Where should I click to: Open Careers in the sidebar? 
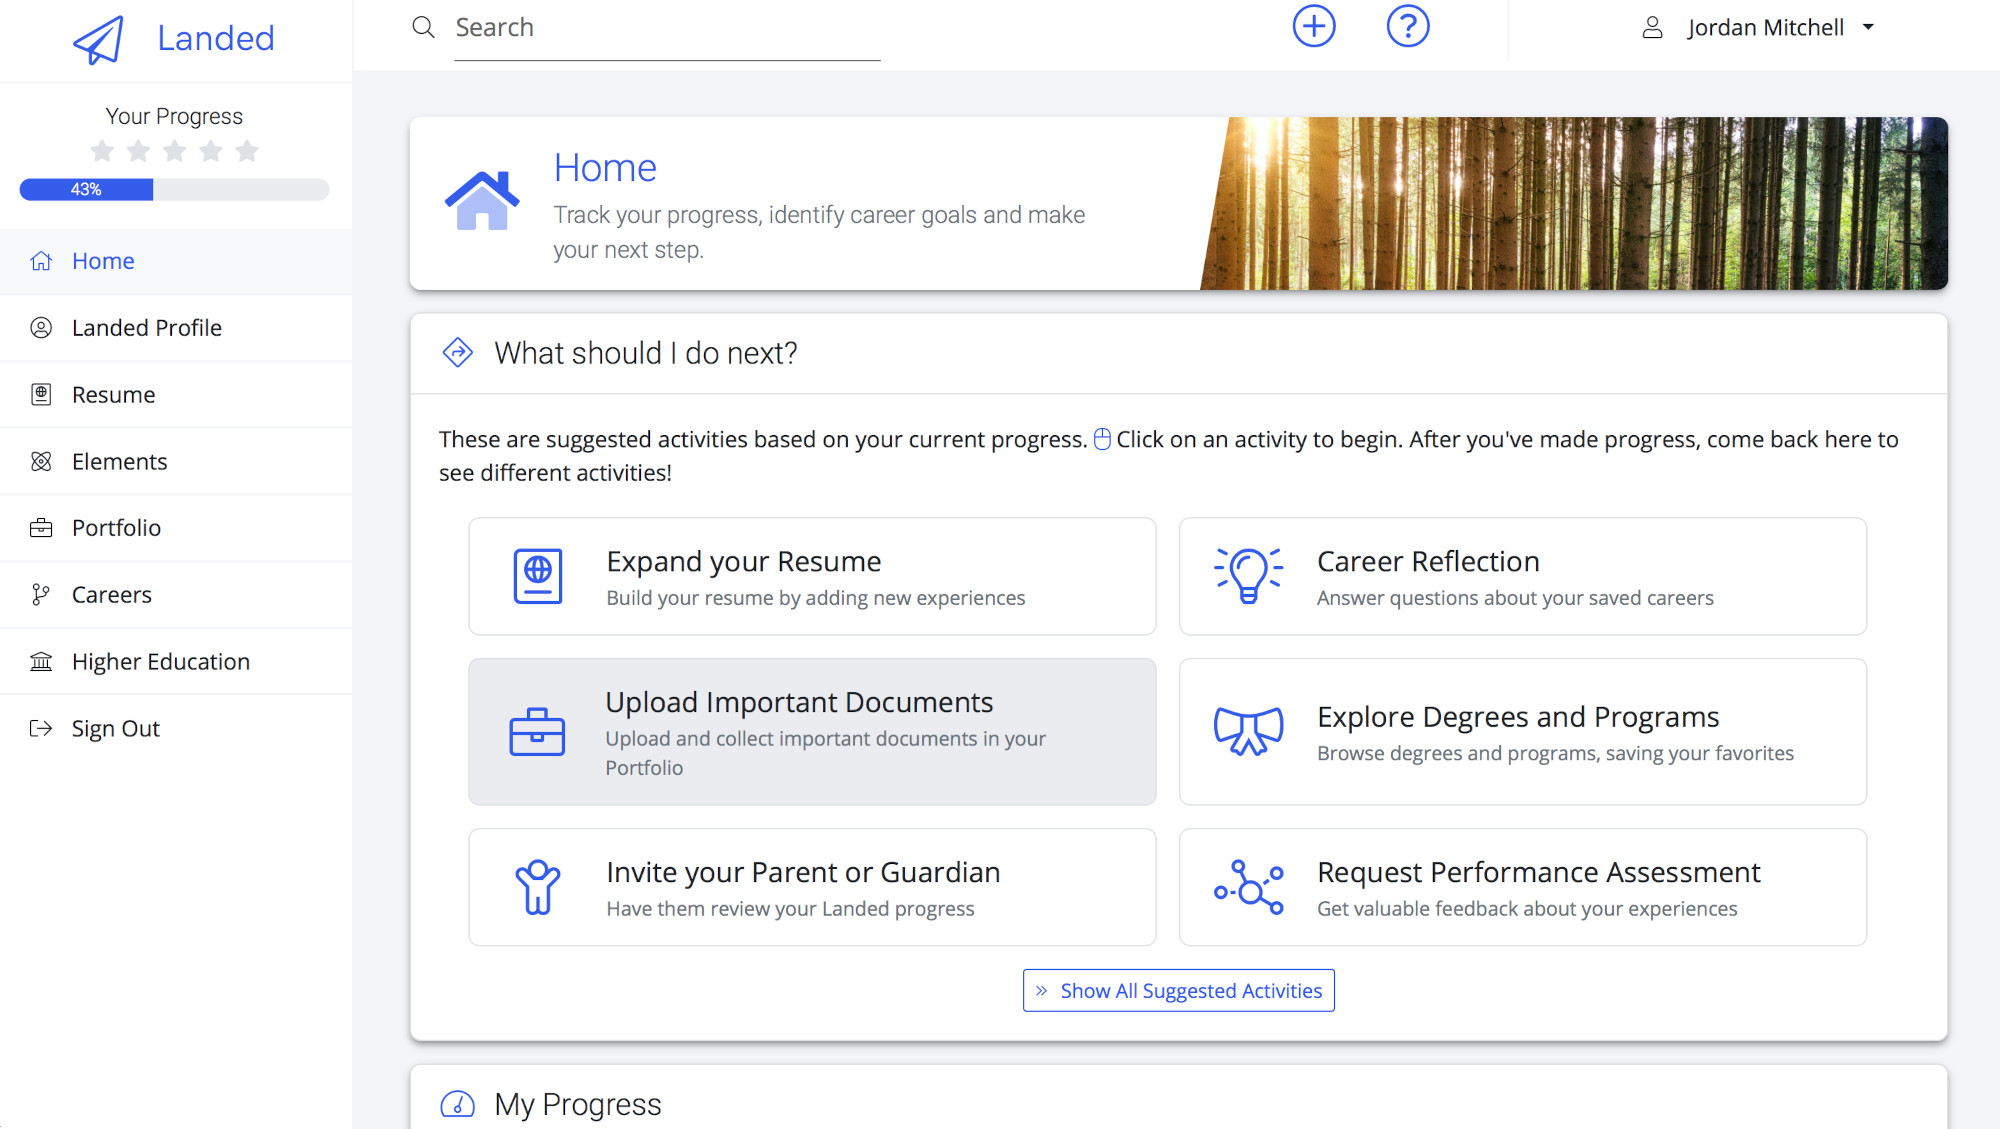(x=176, y=595)
